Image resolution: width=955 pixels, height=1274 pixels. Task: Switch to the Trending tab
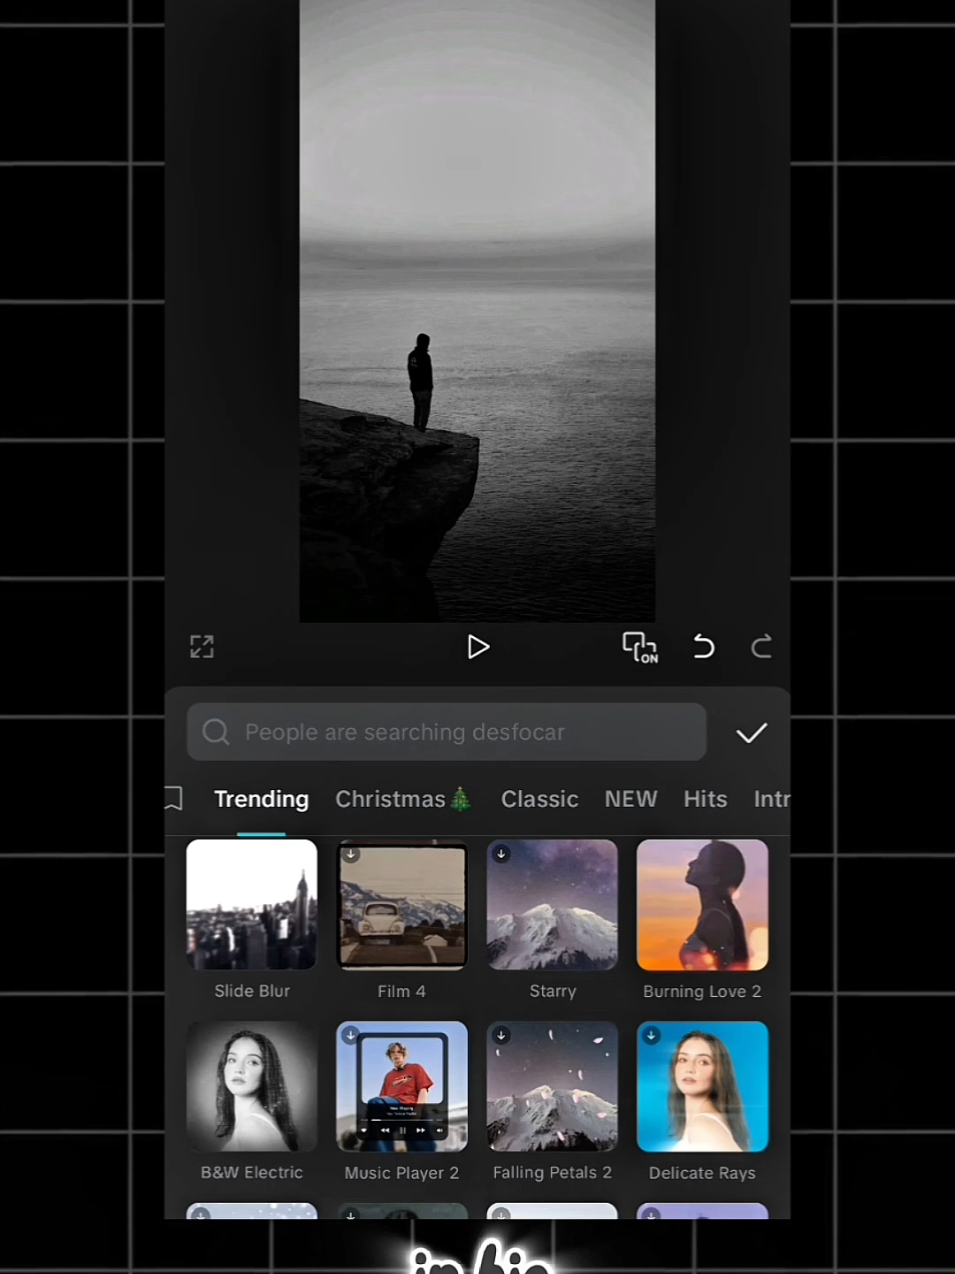click(x=261, y=799)
